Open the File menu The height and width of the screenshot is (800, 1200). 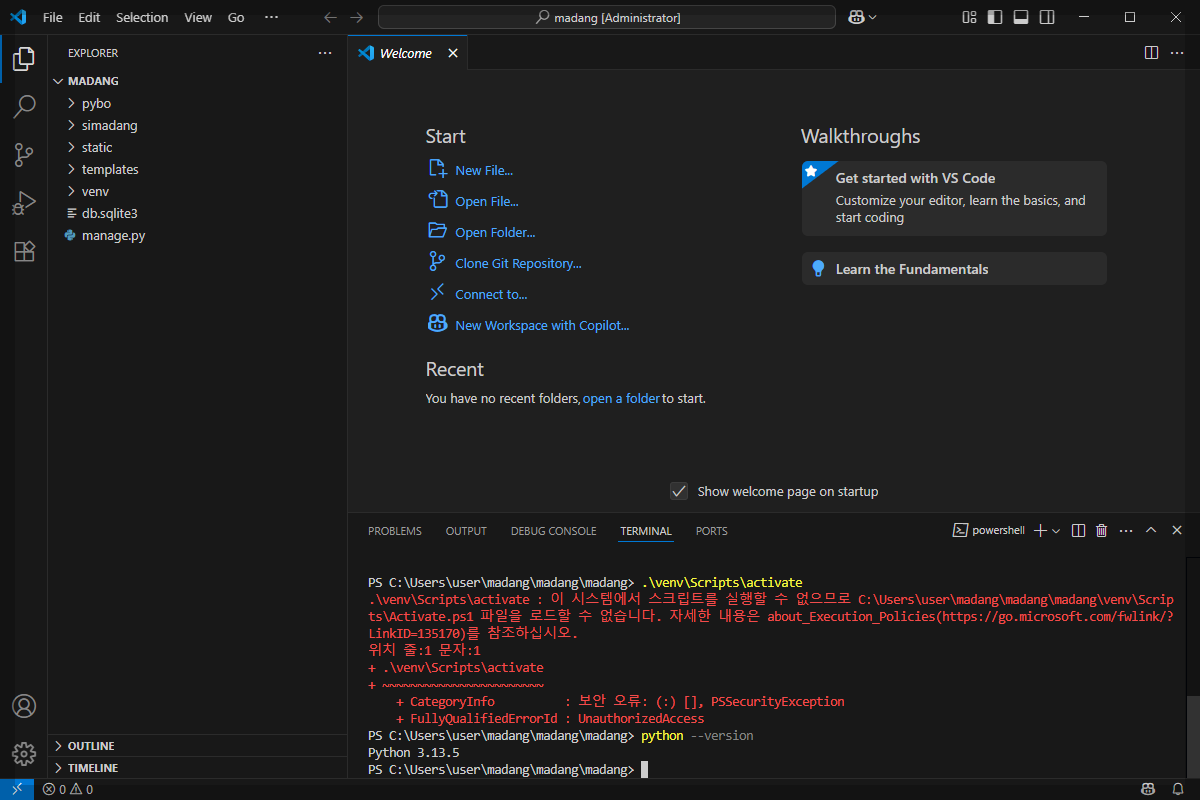pyautogui.click(x=53, y=17)
